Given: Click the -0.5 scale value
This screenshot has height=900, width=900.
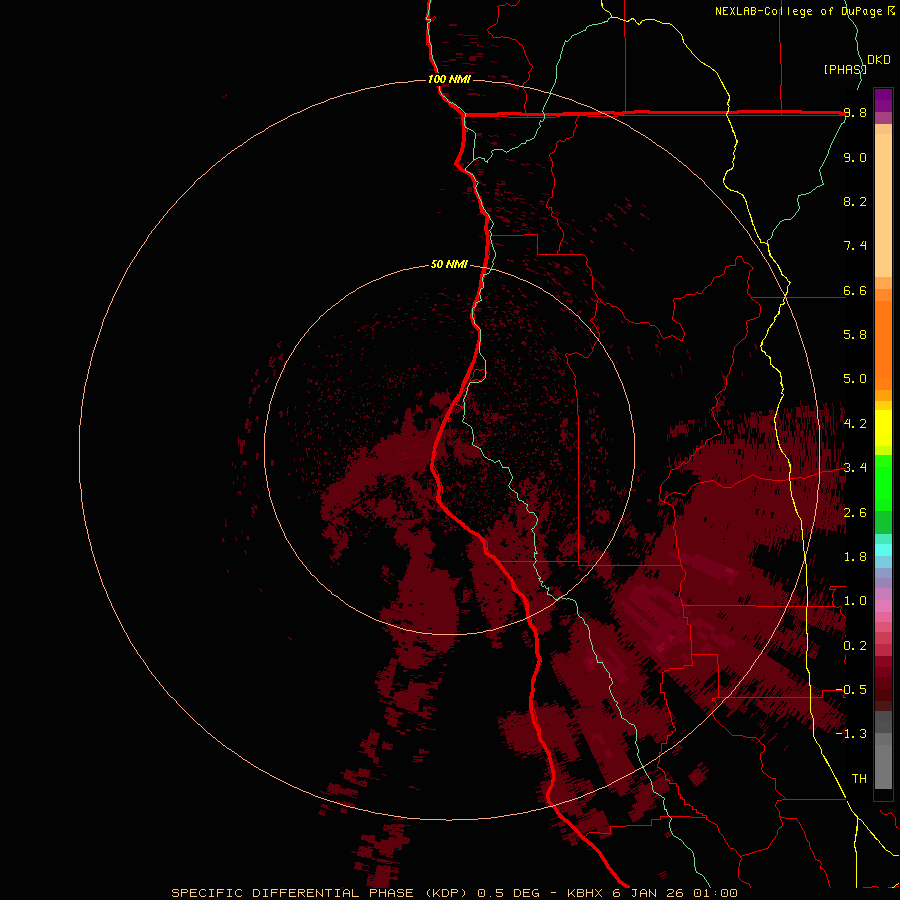Looking at the screenshot, I should click(x=851, y=690).
